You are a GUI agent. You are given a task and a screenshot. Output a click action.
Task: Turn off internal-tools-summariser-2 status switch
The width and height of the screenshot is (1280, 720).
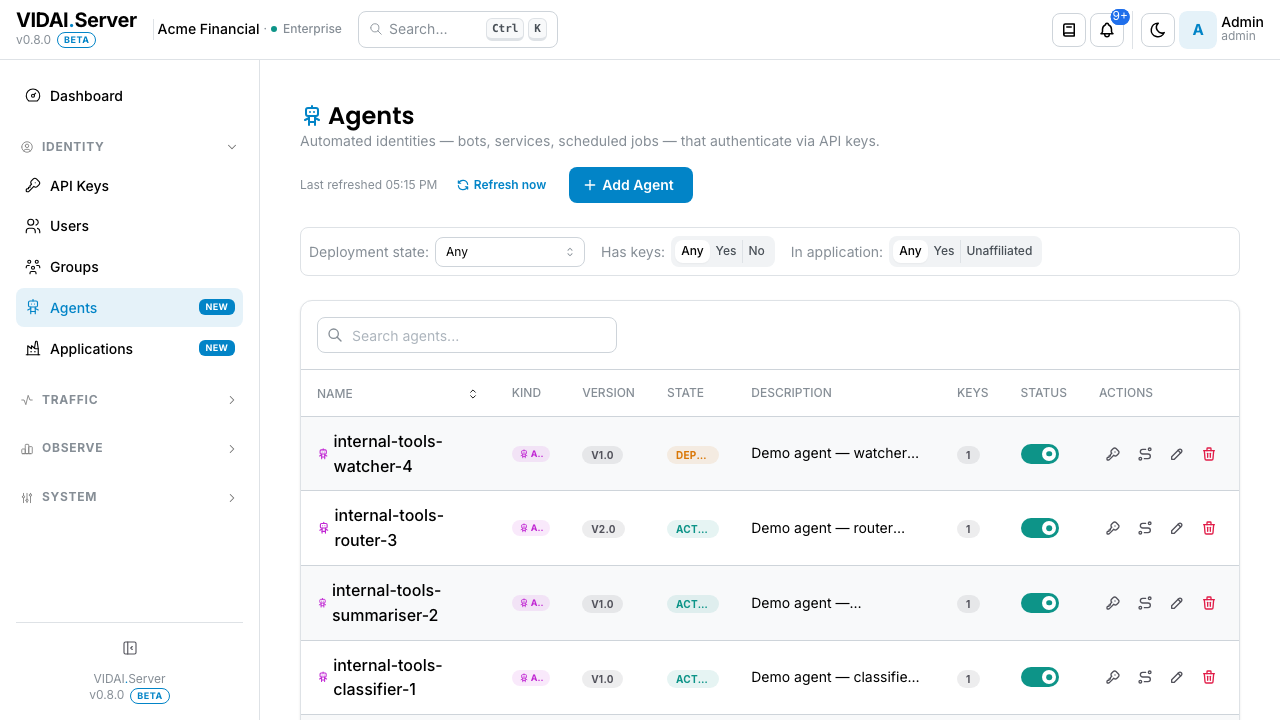(x=1040, y=603)
